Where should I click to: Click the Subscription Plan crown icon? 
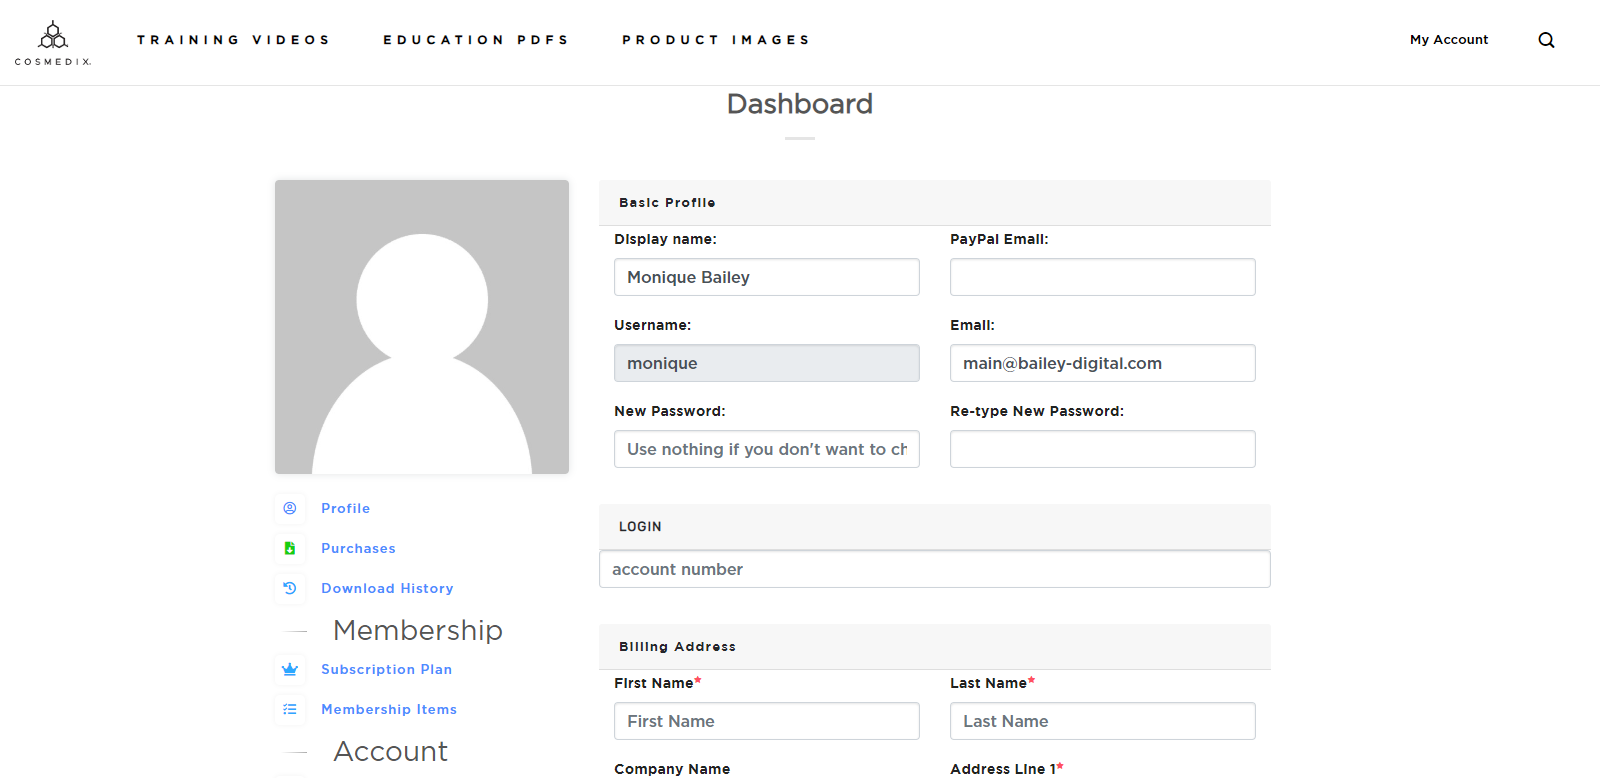290,669
